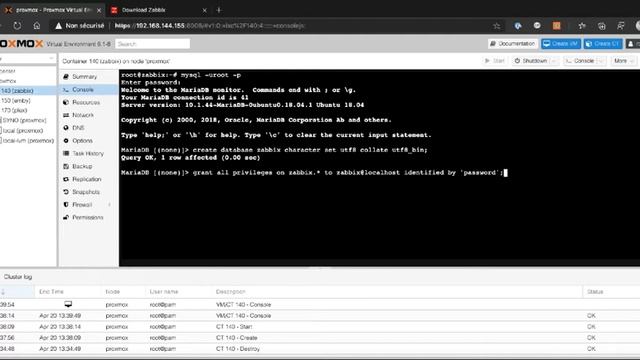Click the Start button

click(x=495, y=61)
